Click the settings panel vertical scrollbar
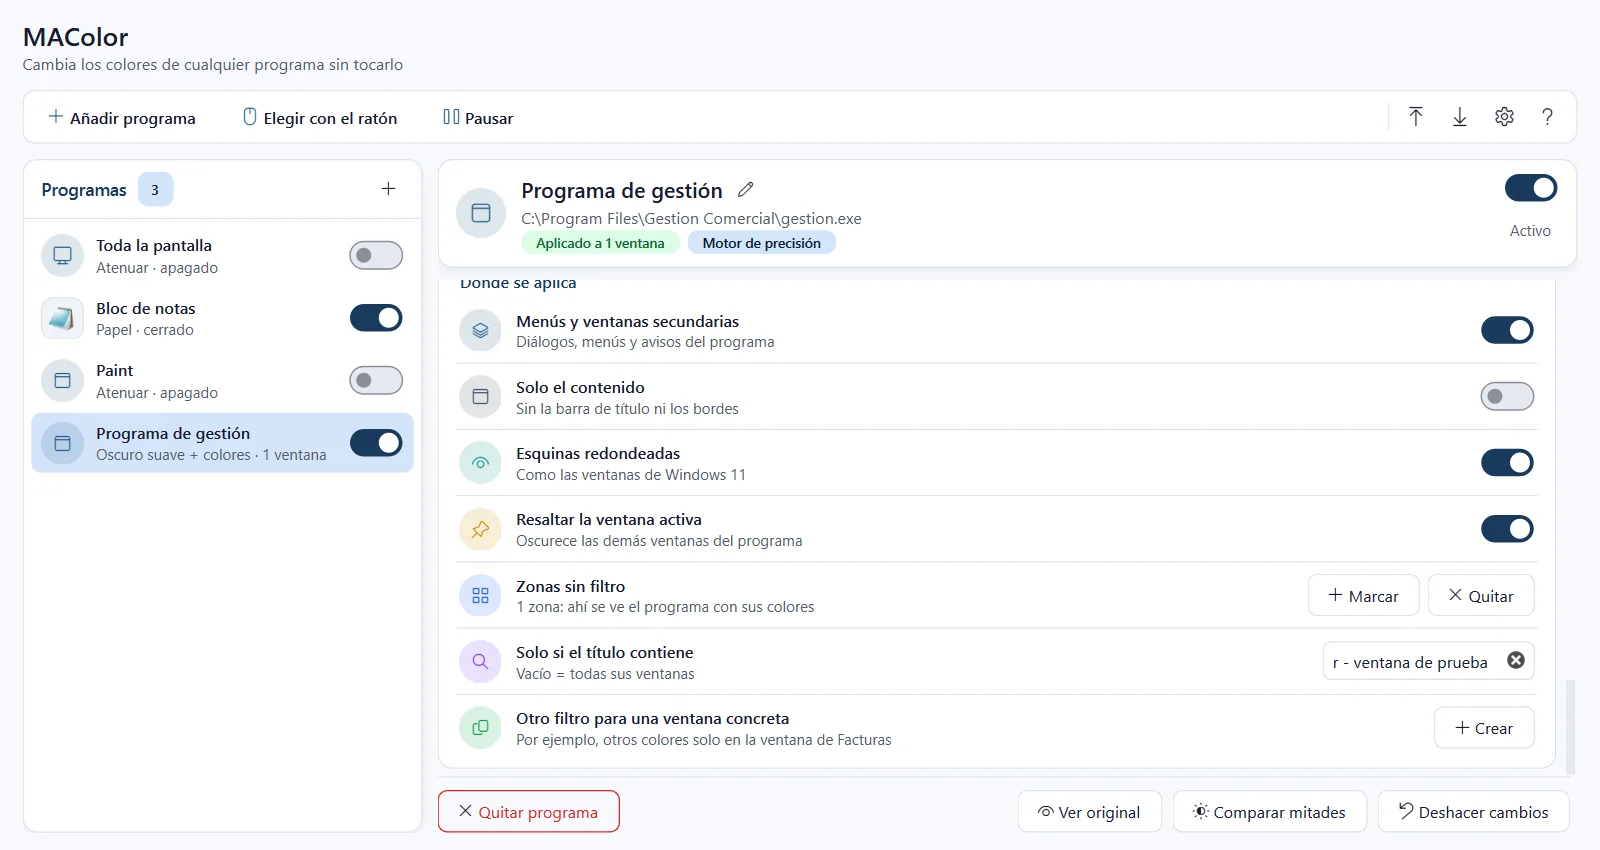Screen dimensions: 1600x850 pyautogui.click(x=1570, y=727)
